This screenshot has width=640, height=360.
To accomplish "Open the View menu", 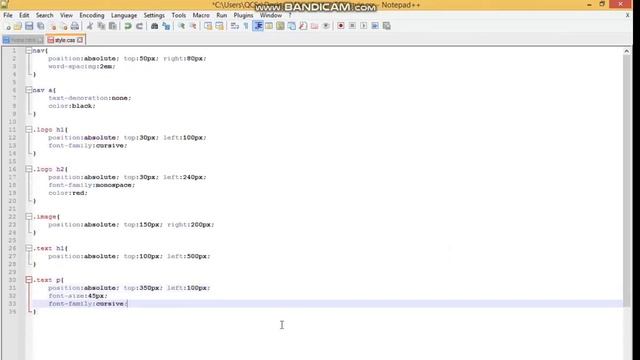I will [66, 15].
